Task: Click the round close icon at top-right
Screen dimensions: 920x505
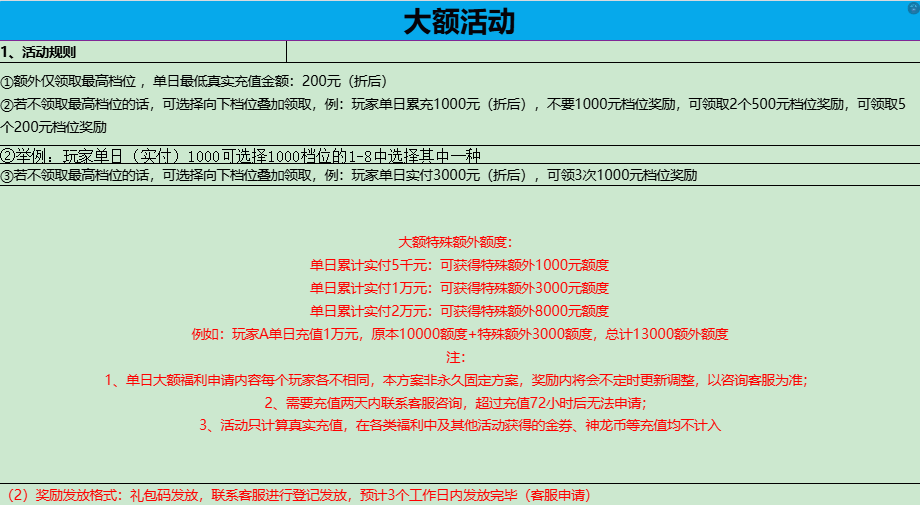Action: coord(913,7)
